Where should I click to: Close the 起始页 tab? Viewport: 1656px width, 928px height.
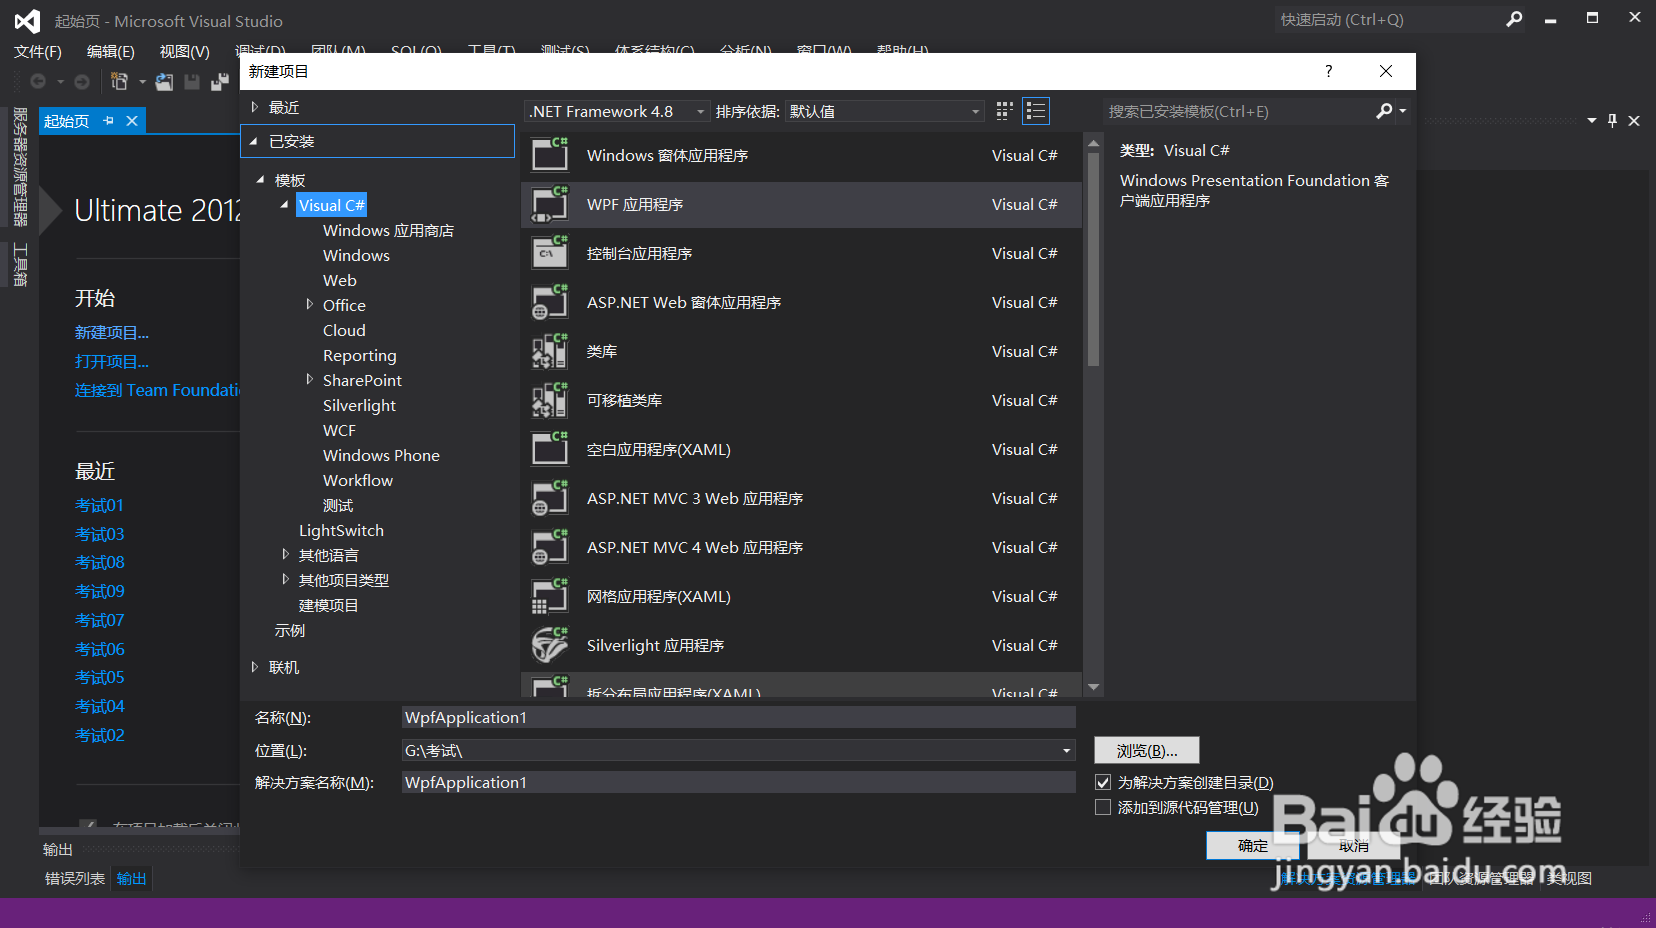pyautogui.click(x=131, y=121)
